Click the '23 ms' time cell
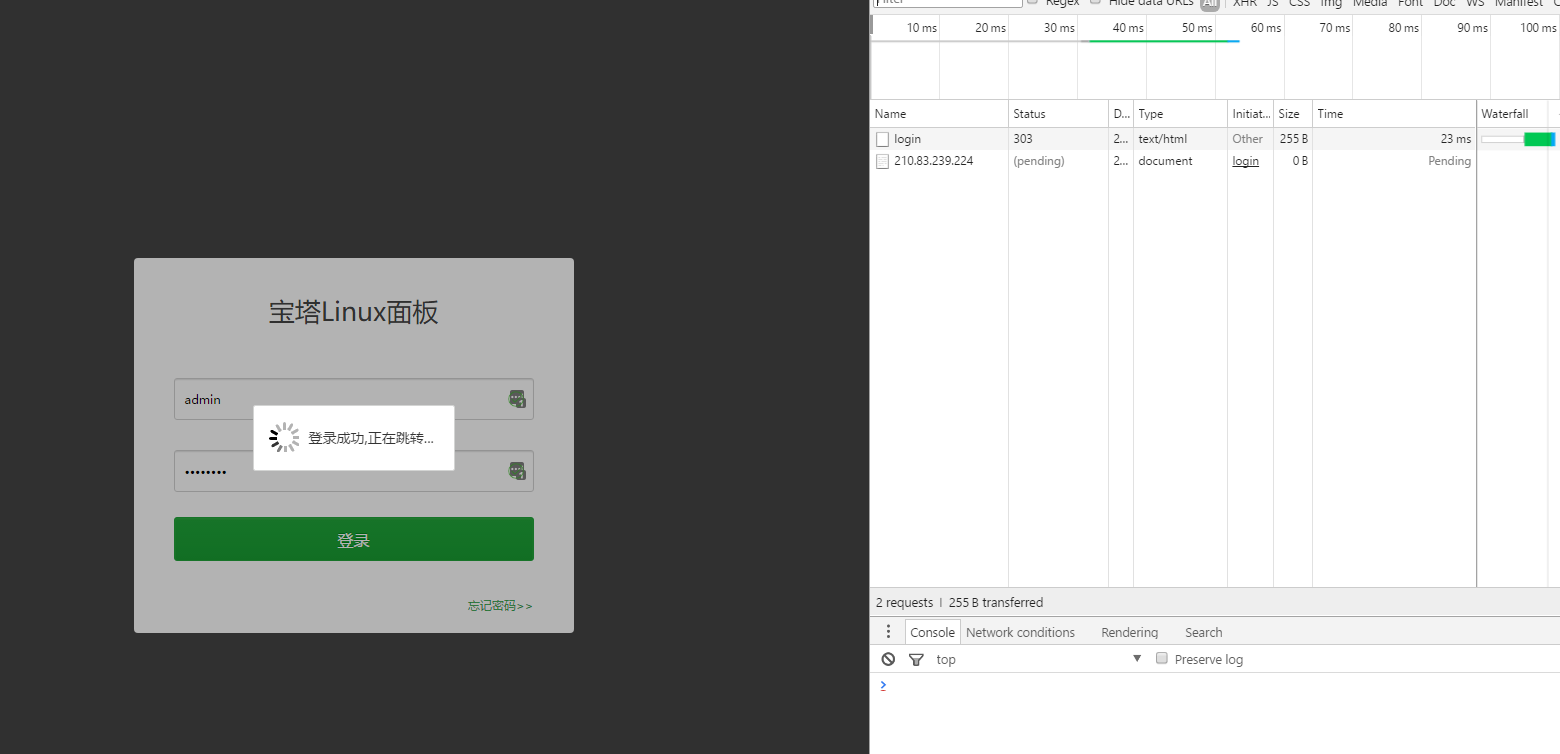 tap(1456, 139)
